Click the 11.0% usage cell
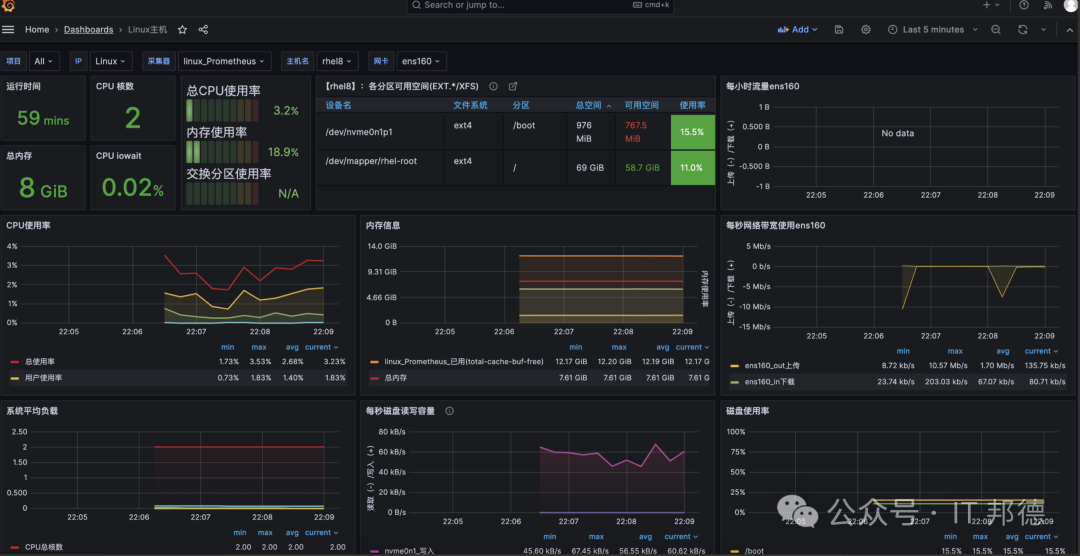 692,167
